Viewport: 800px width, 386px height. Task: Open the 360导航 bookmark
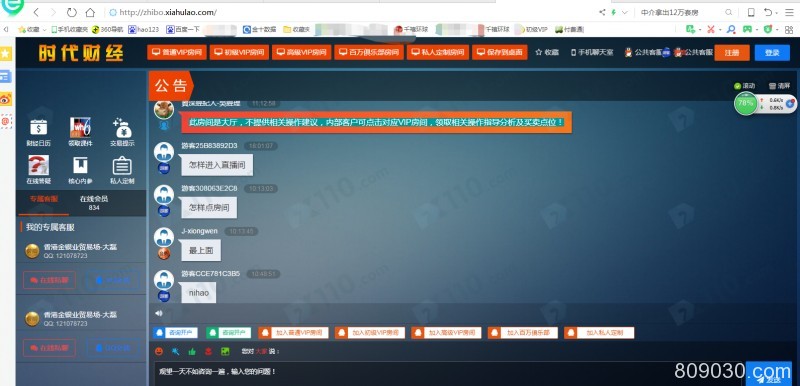(108, 30)
